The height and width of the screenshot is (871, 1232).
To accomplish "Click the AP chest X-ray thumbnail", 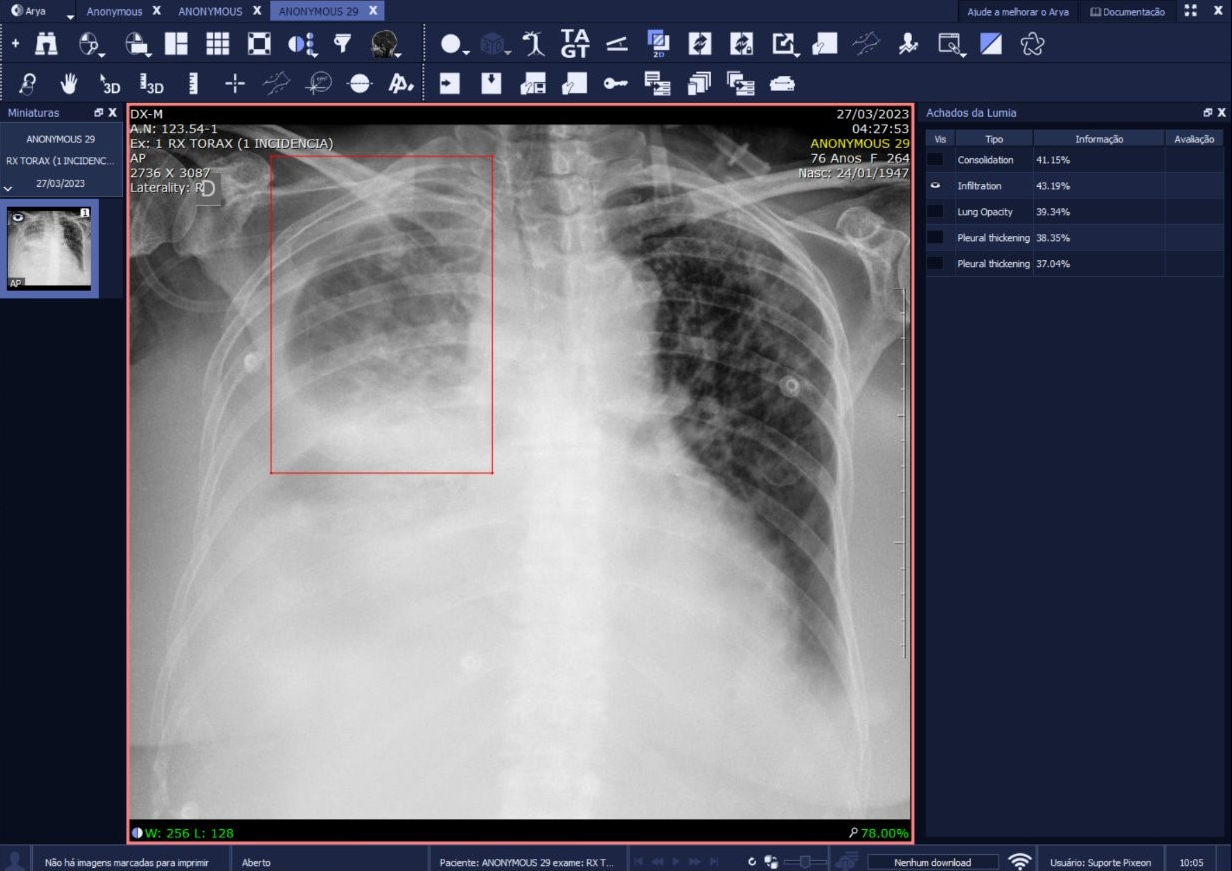I will [49, 248].
